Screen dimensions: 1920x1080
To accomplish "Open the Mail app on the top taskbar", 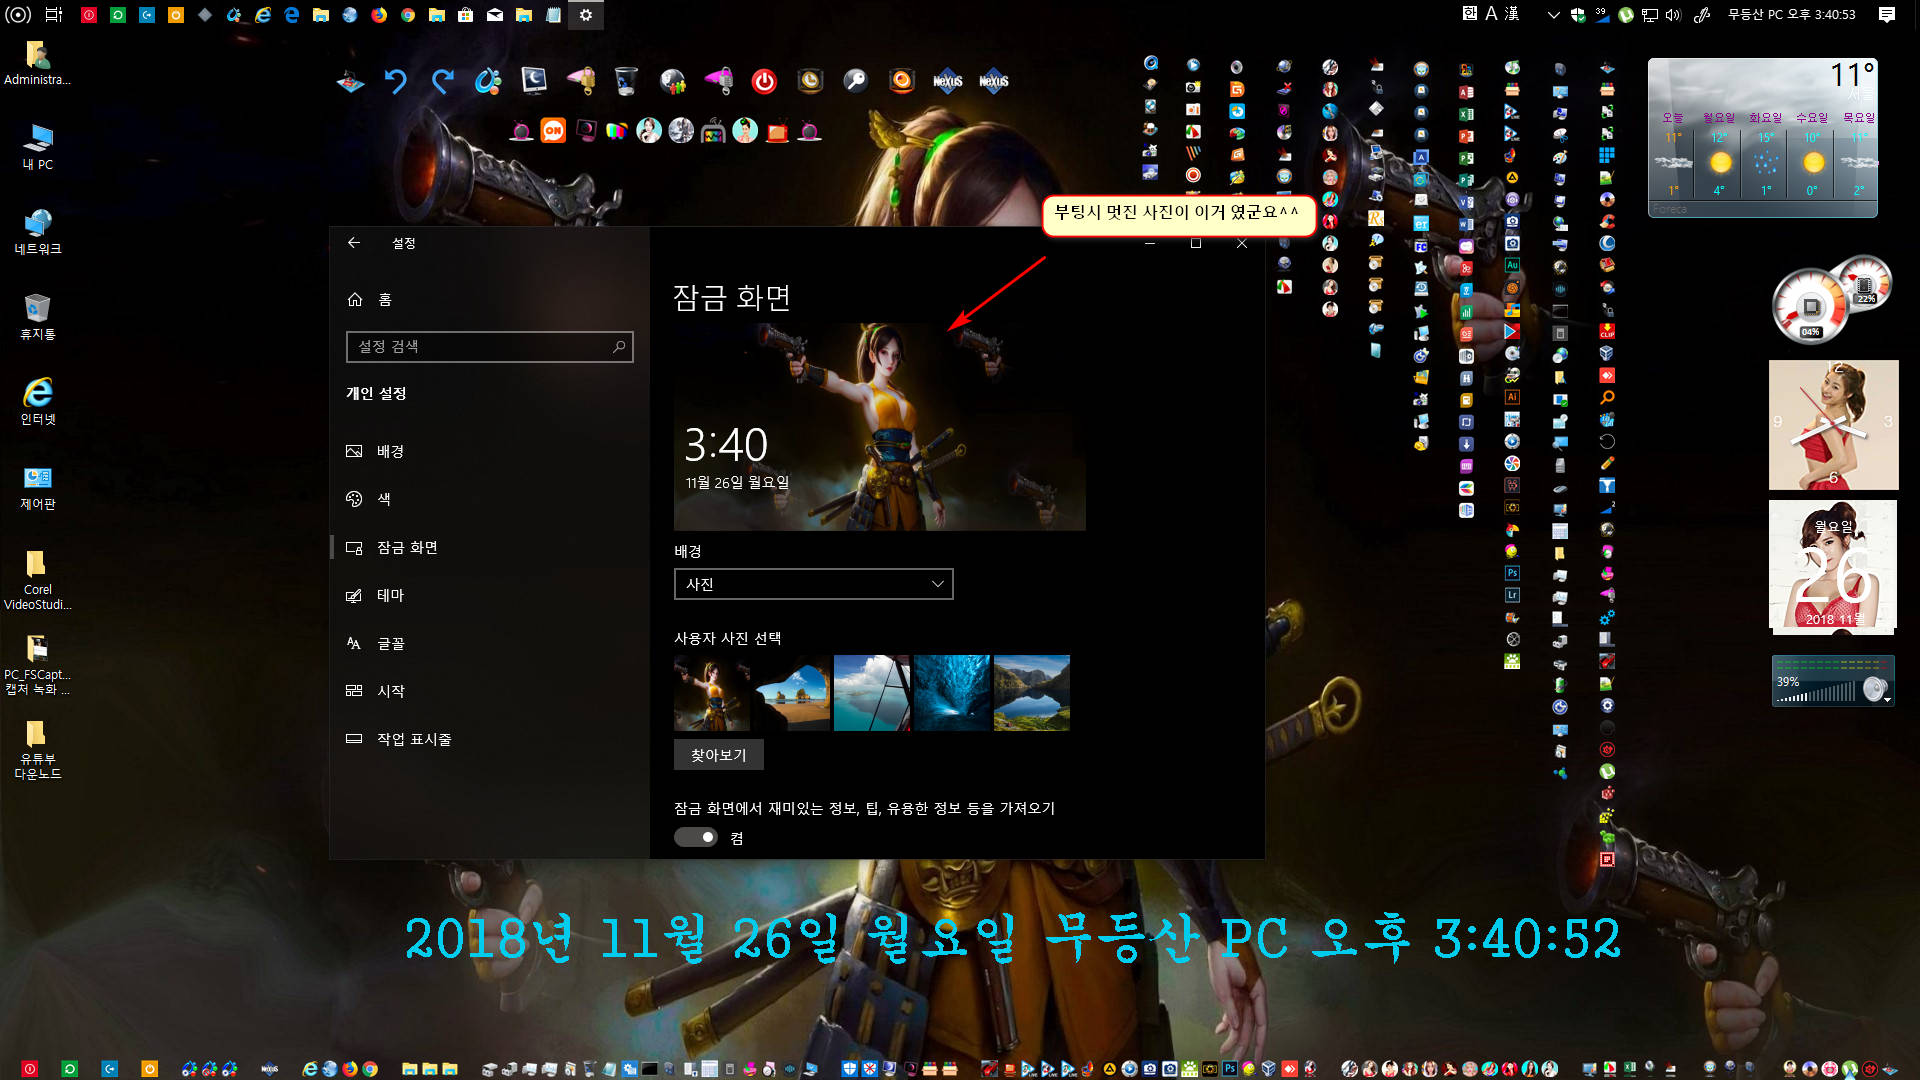I will [x=495, y=15].
